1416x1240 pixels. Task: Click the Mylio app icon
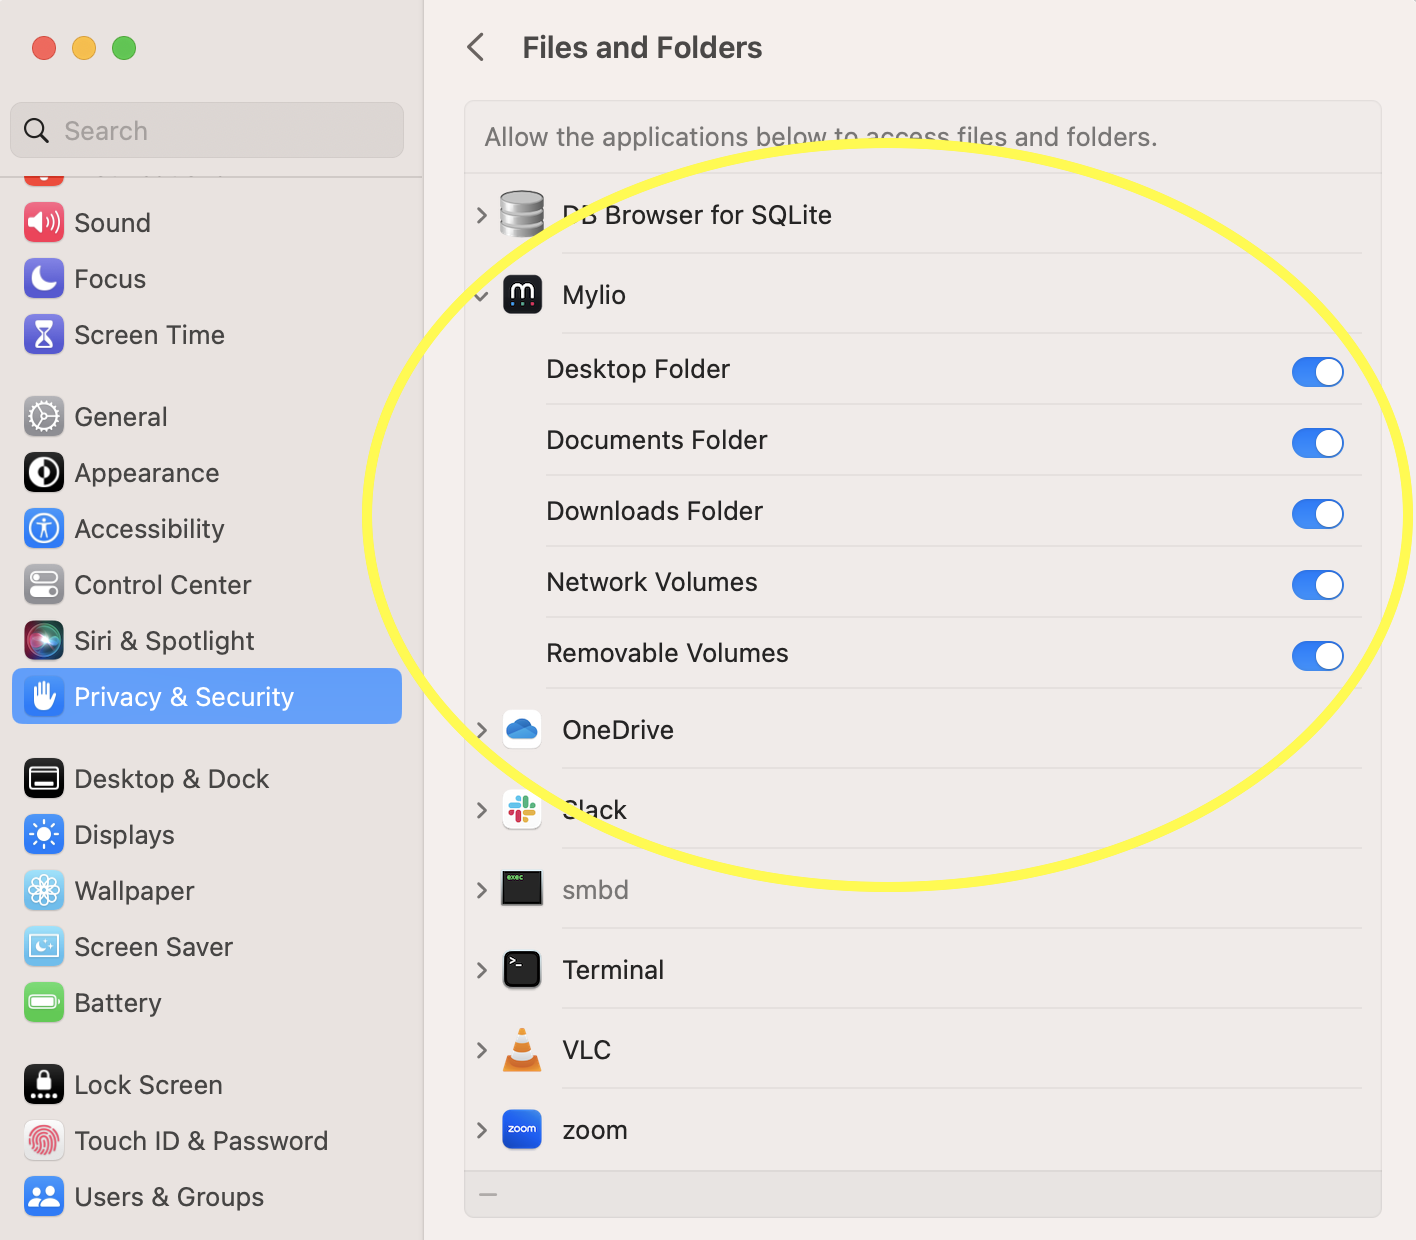pyautogui.click(x=522, y=295)
